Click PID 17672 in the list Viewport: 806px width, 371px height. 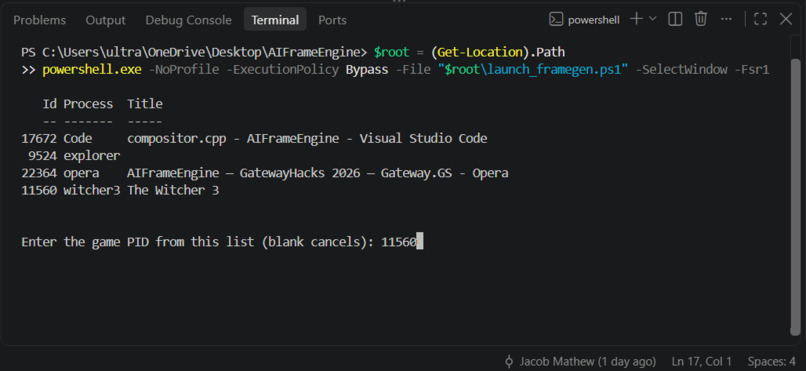coord(39,139)
